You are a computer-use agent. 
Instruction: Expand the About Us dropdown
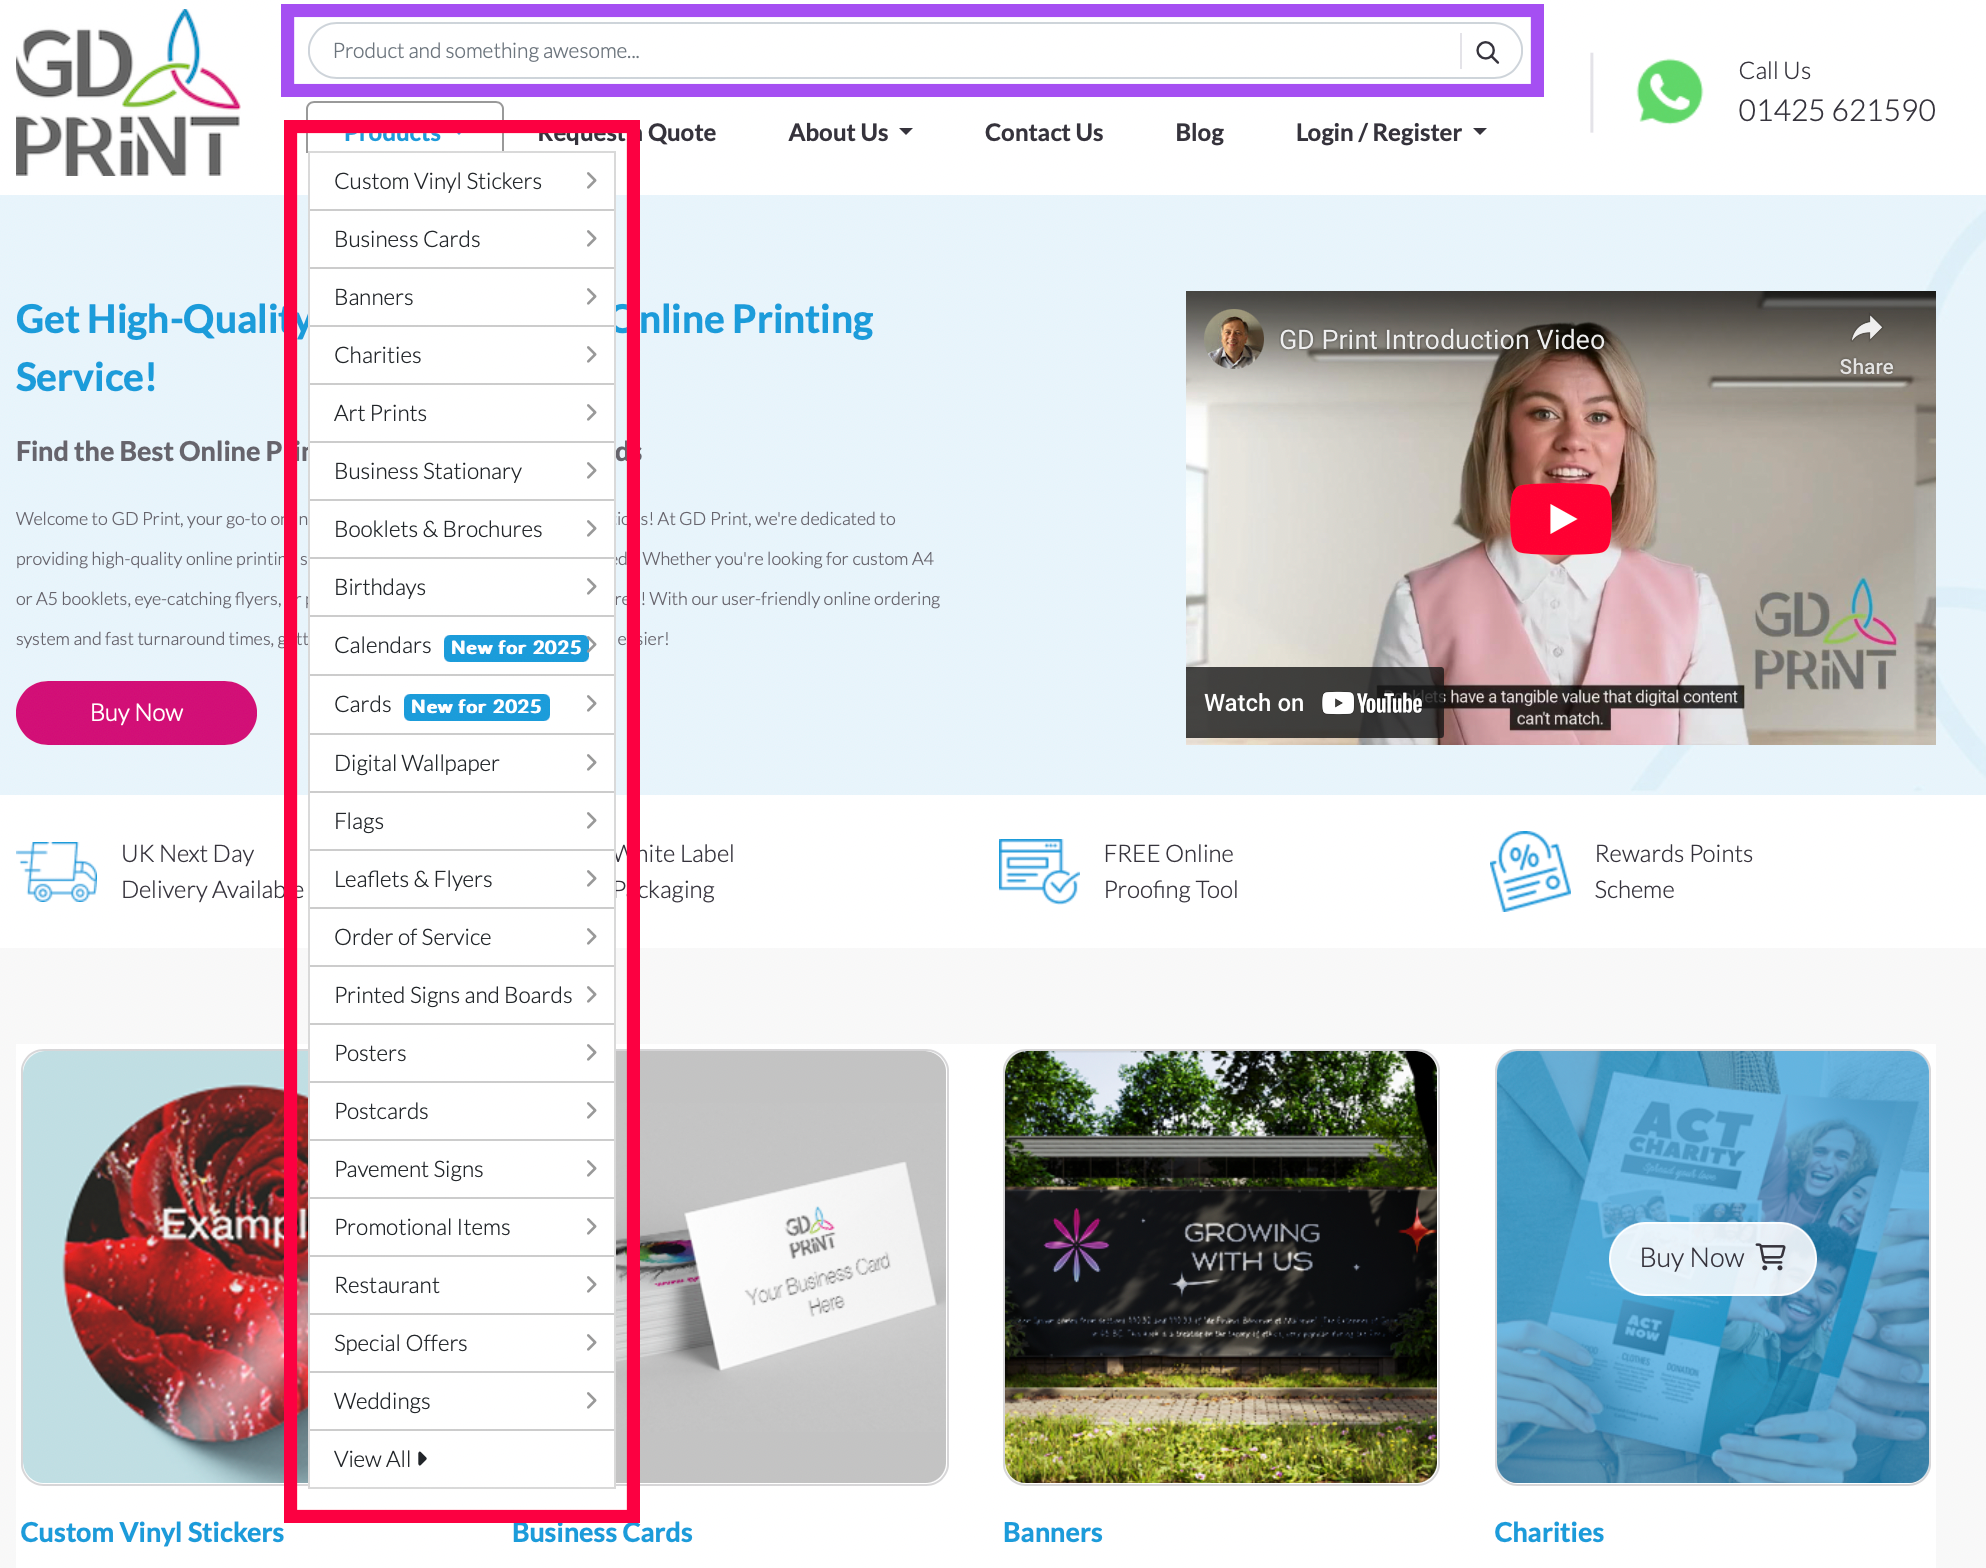pyautogui.click(x=850, y=133)
